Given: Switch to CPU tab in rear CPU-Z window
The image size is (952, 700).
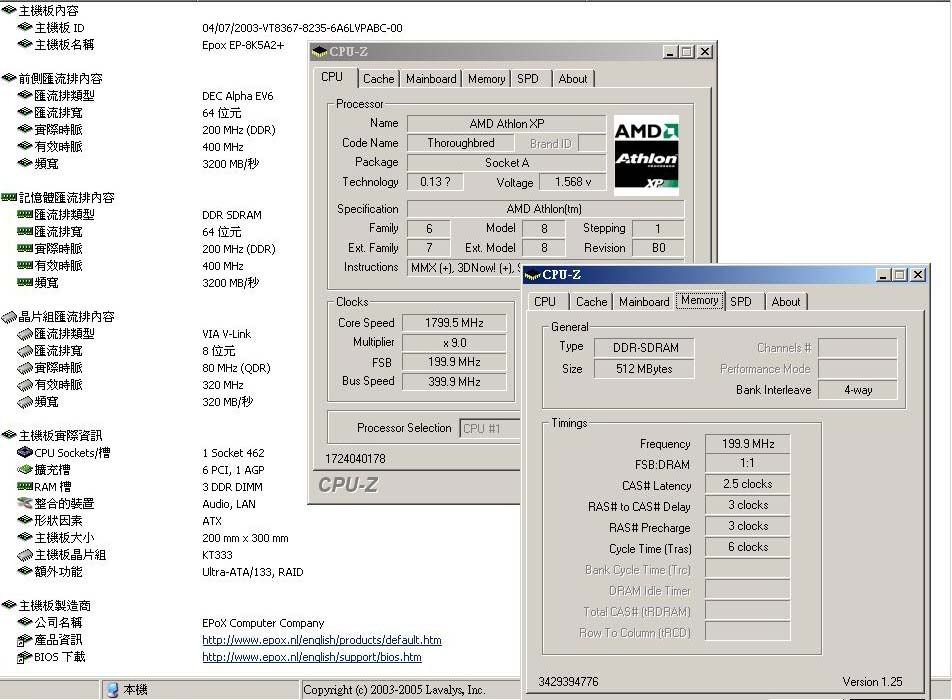Looking at the screenshot, I should click(x=332, y=77).
